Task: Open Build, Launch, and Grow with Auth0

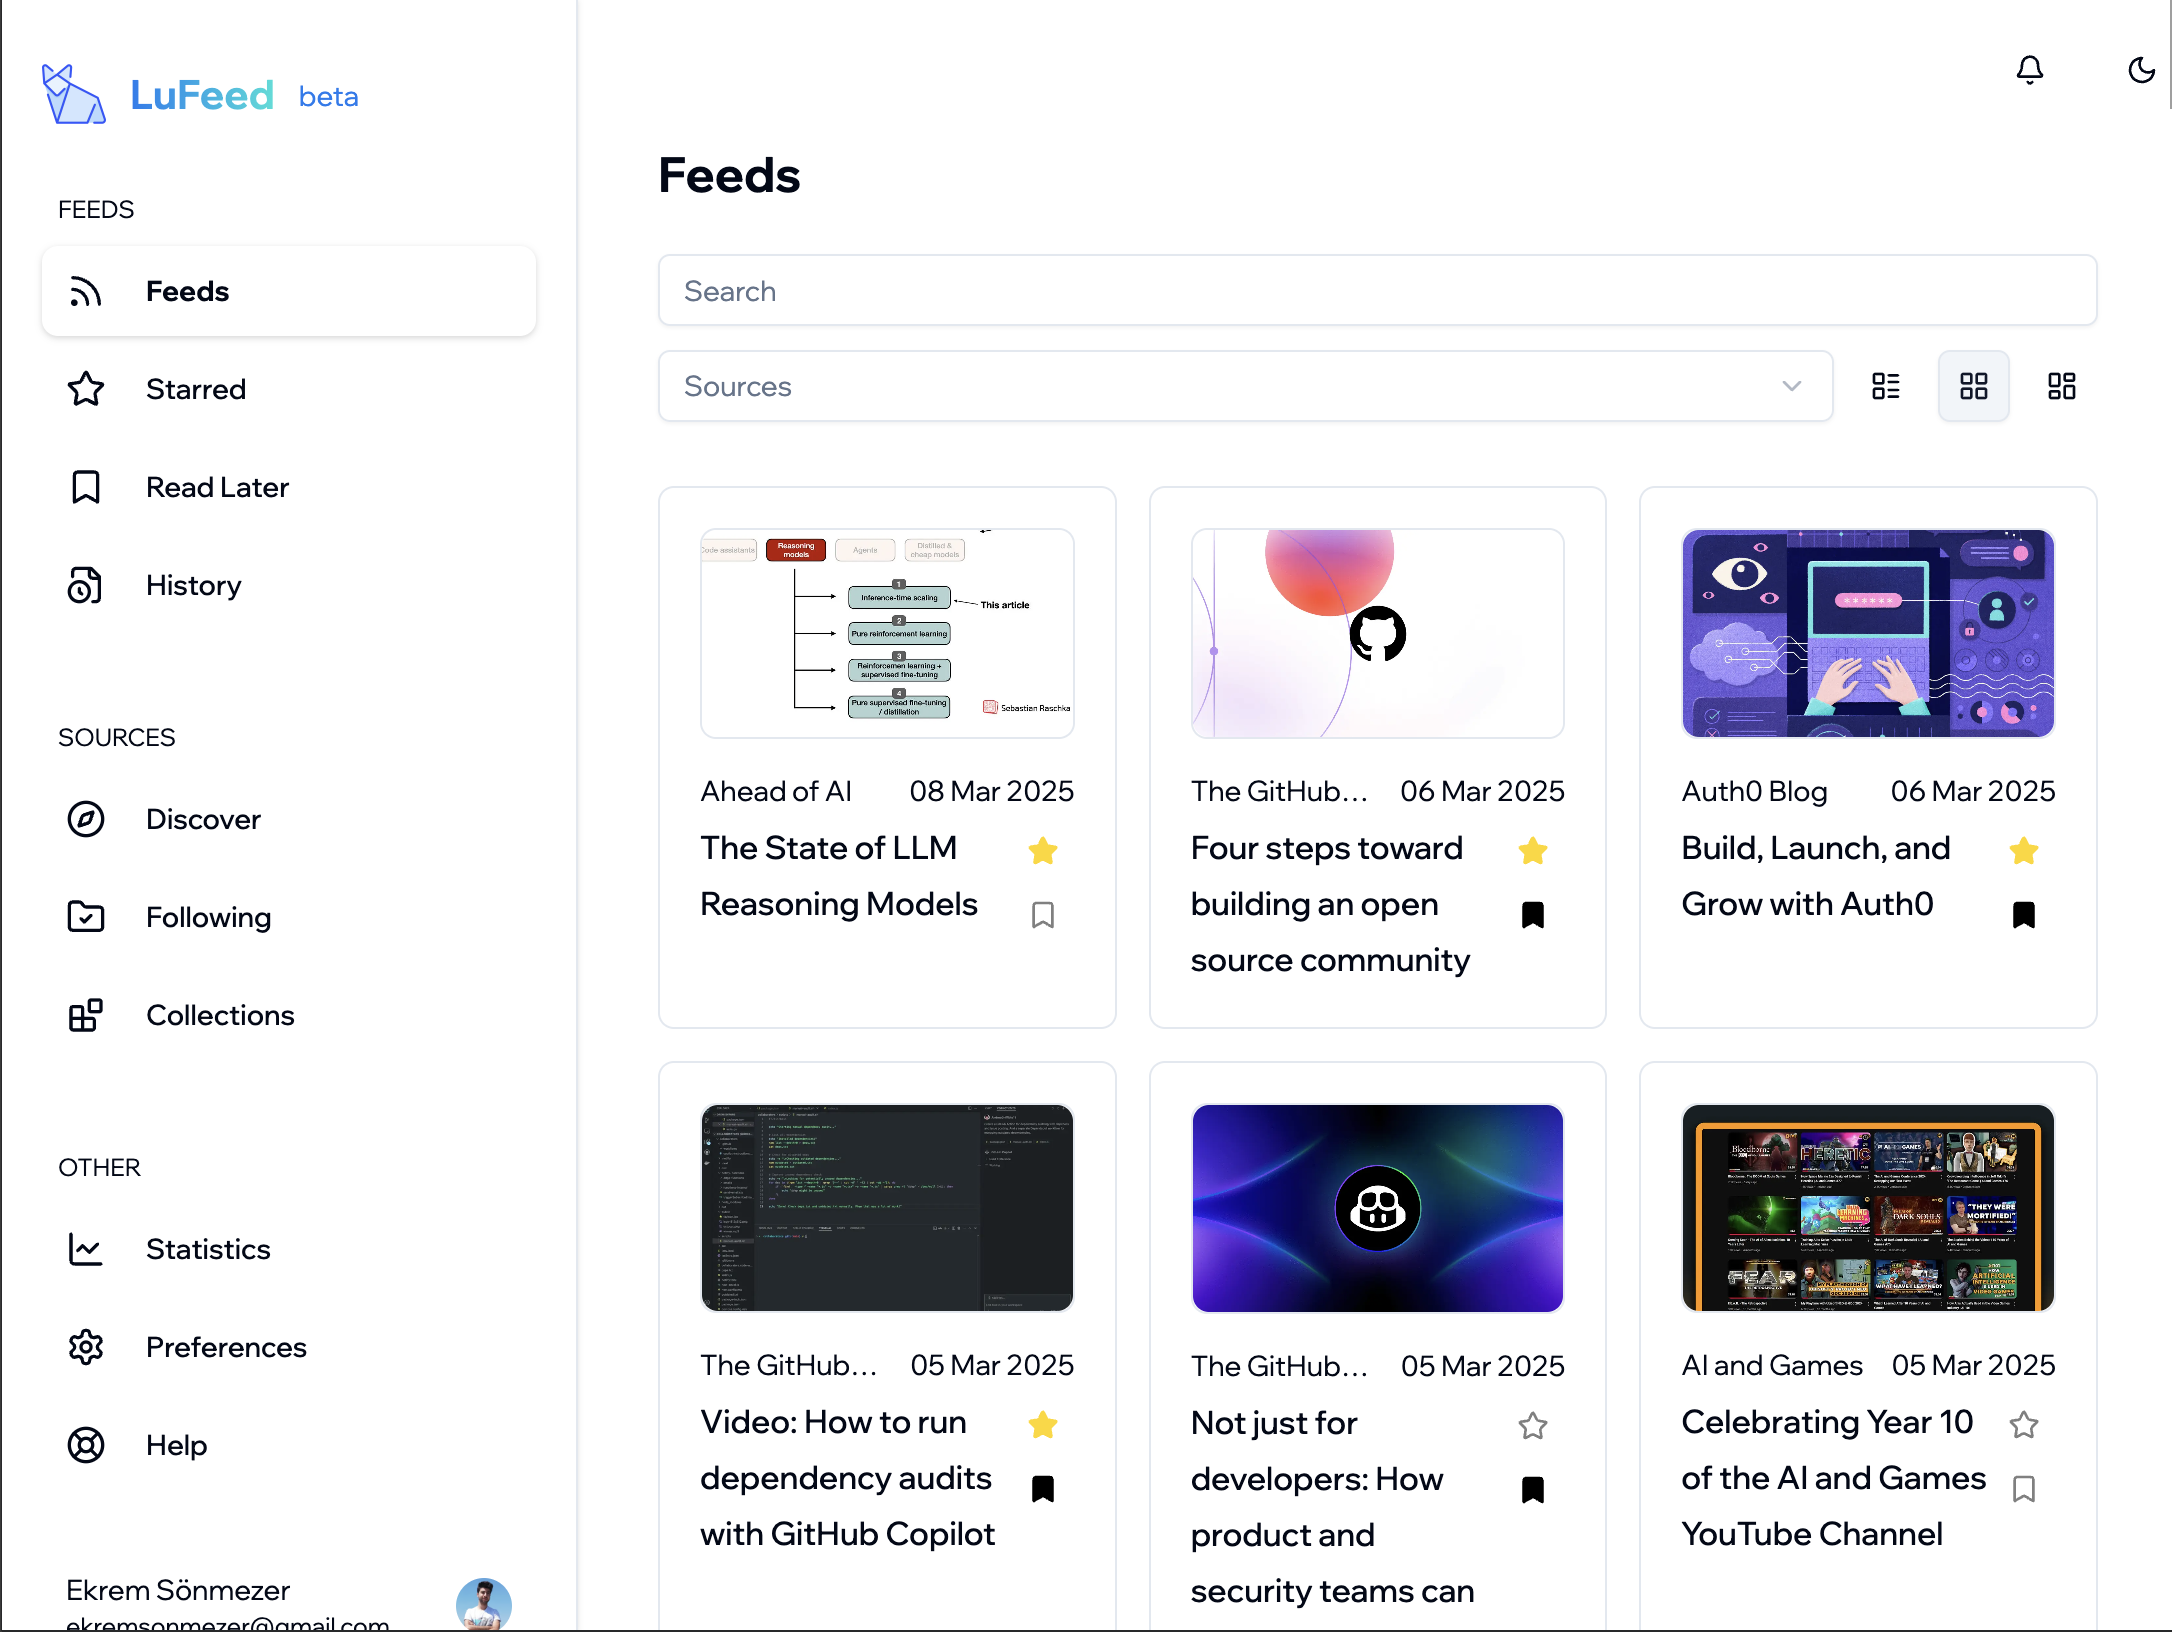Action: click(1816, 876)
